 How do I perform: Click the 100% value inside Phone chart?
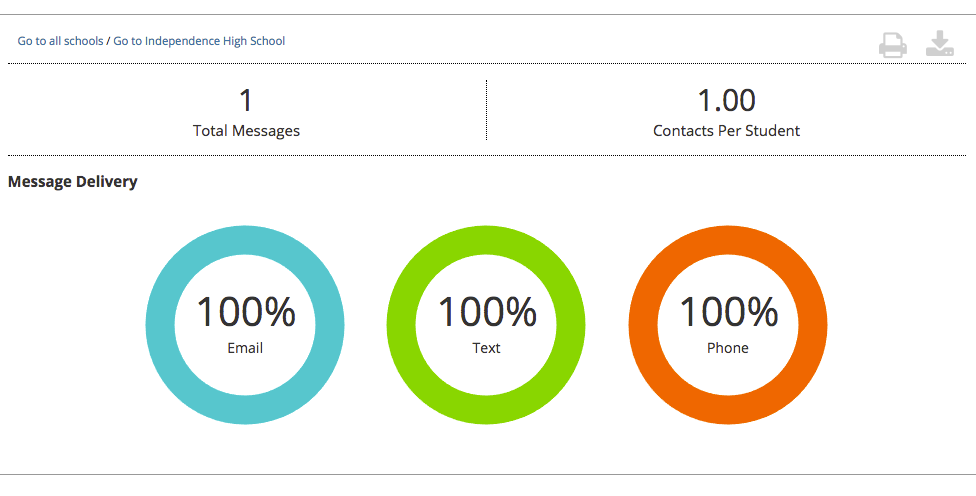729,312
